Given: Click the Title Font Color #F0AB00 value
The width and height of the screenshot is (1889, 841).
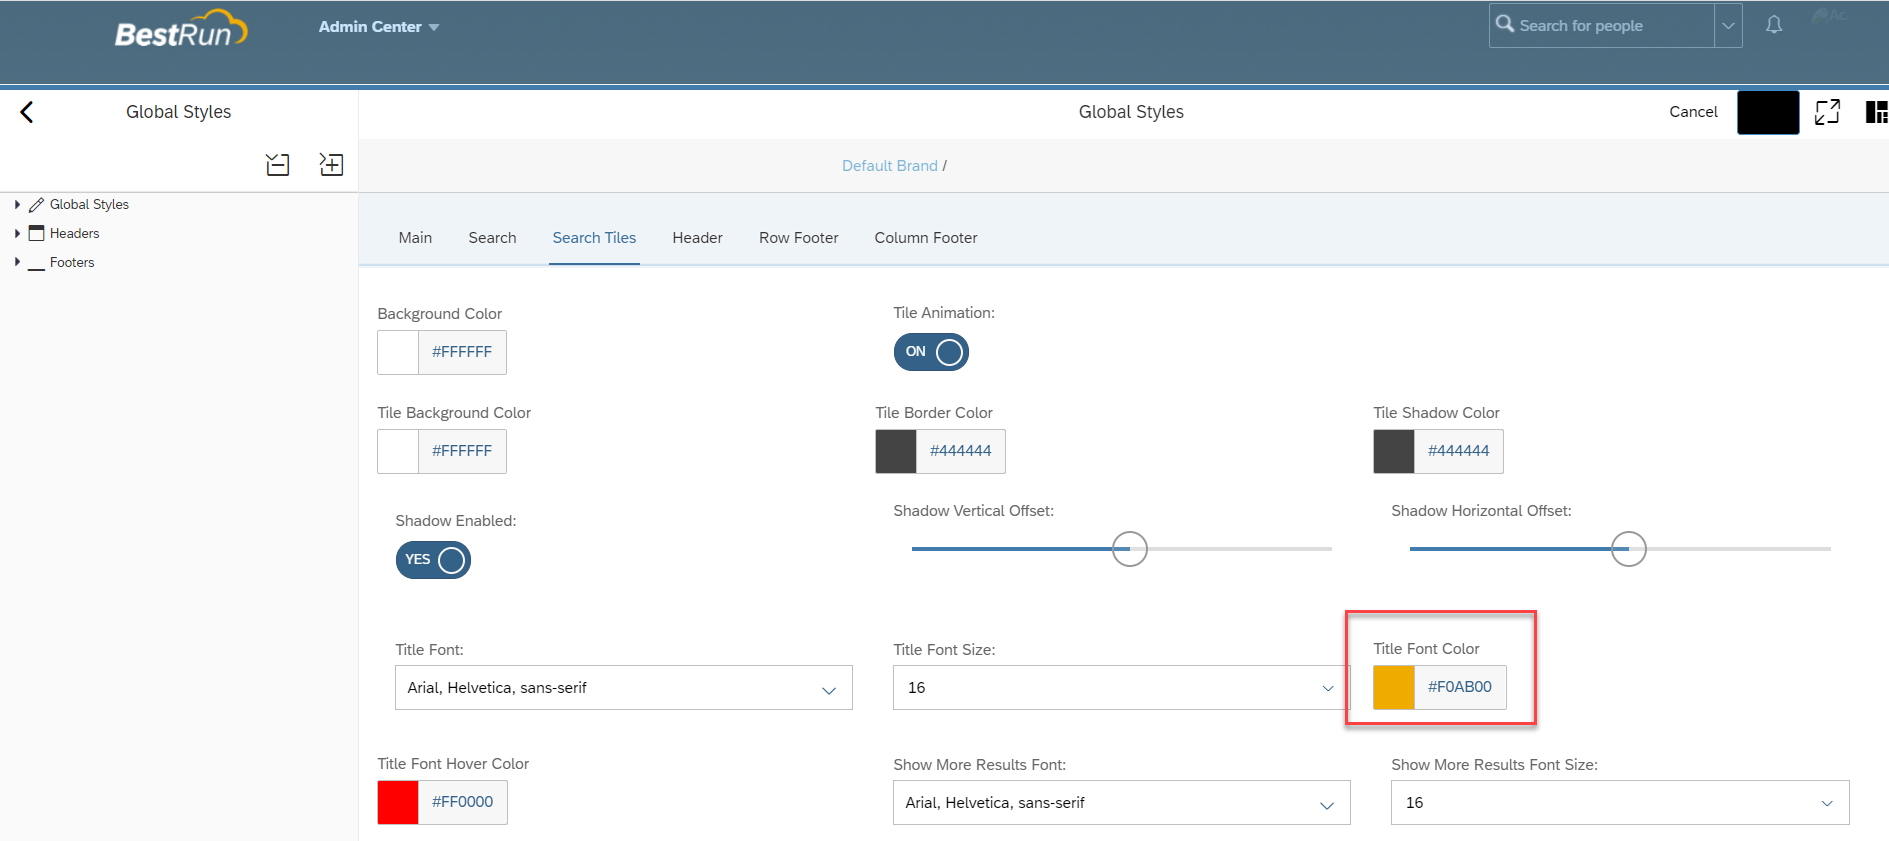Looking at the screenshot, I should [x=1460, y=687].
